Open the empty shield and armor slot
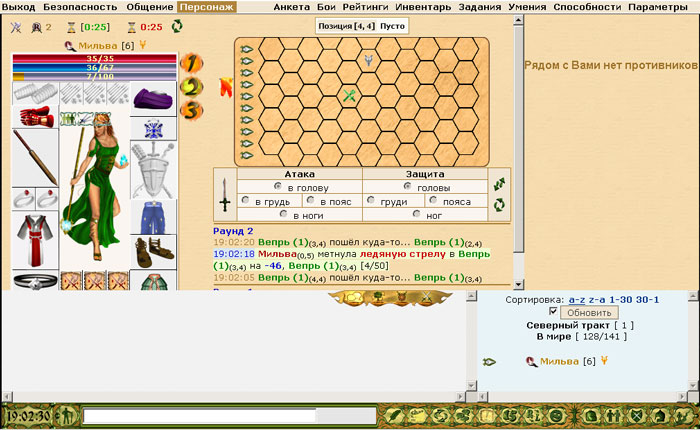Screen dimensions: 700x430 coord(153,170)
